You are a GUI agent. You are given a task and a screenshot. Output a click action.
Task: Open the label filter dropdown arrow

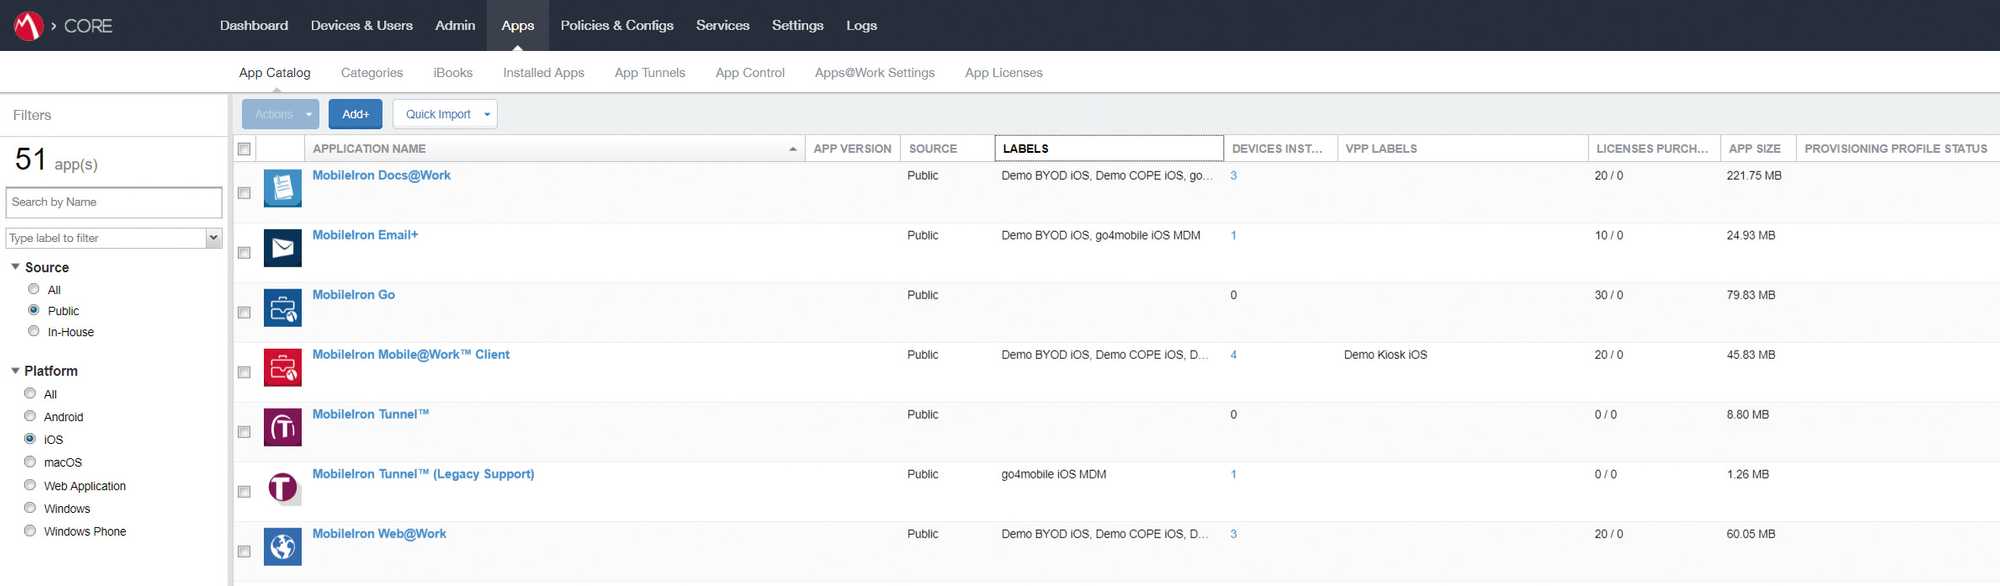pos(213,238)
